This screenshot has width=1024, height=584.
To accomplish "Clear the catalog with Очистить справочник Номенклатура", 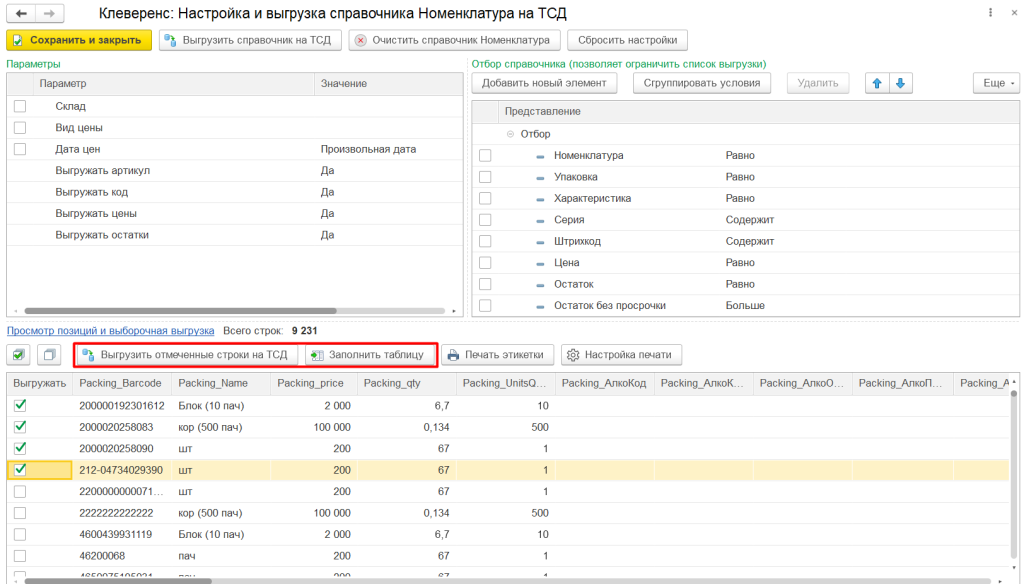I will (454, 40).
